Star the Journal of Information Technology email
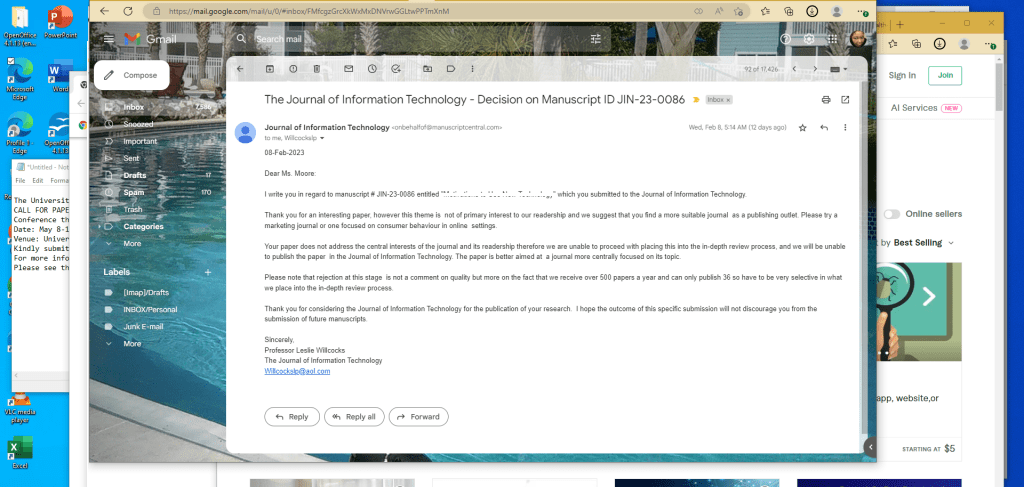This screenshot has width=1024, height=487. tap(803, 128)
